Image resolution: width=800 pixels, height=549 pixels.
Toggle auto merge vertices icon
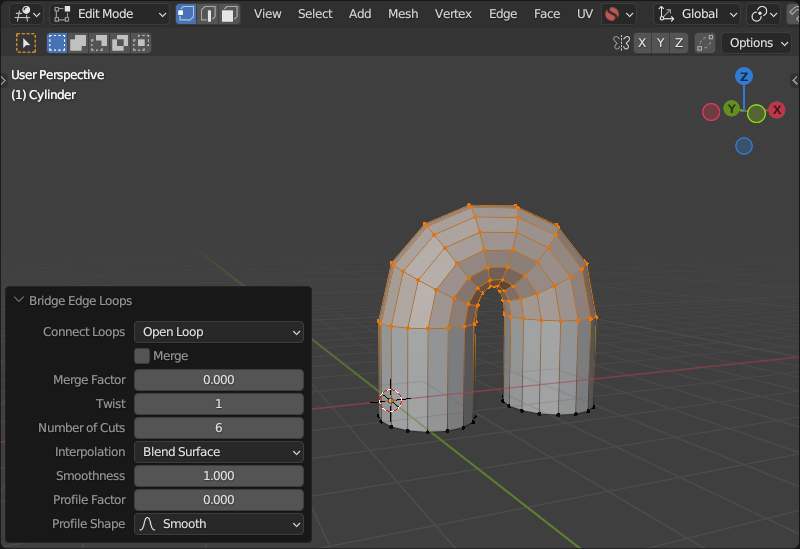point(705,43)
